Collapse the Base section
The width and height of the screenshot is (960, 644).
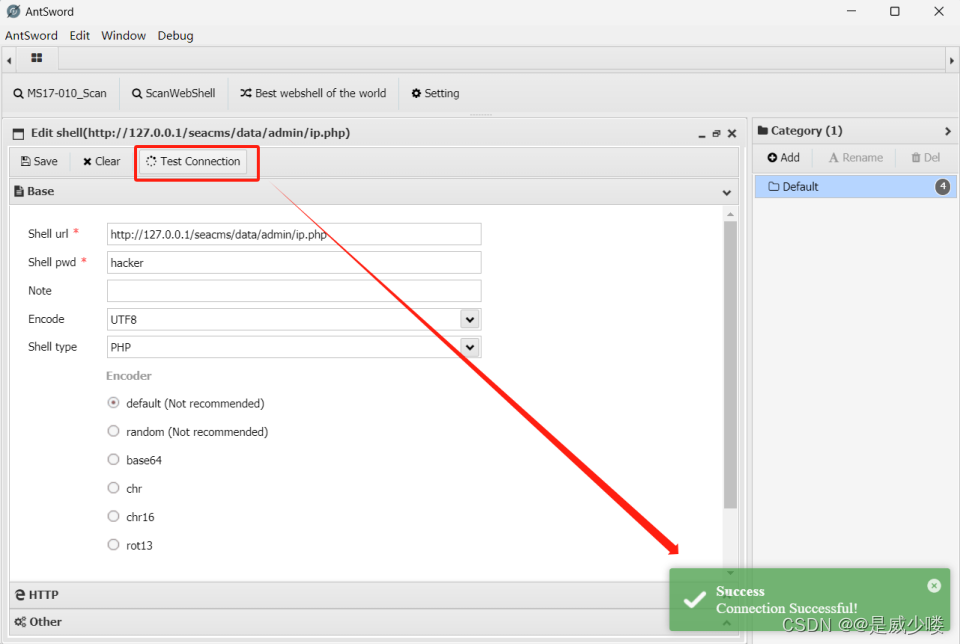(727, 191)
